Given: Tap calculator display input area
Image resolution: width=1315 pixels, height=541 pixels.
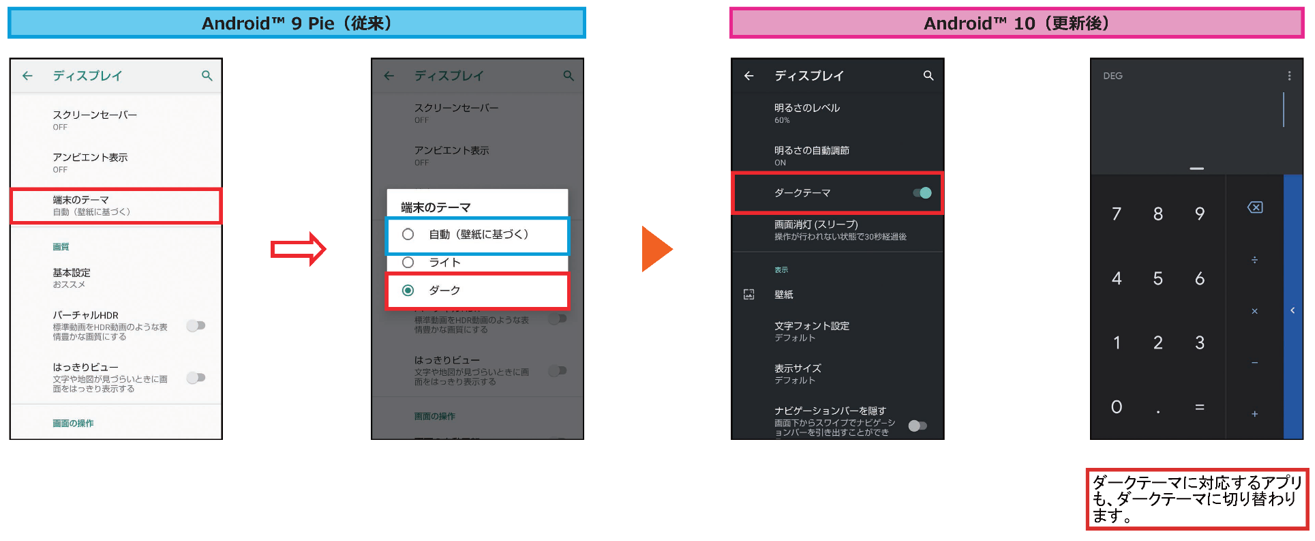Looking at the screenshot, I should [1196, 110].
